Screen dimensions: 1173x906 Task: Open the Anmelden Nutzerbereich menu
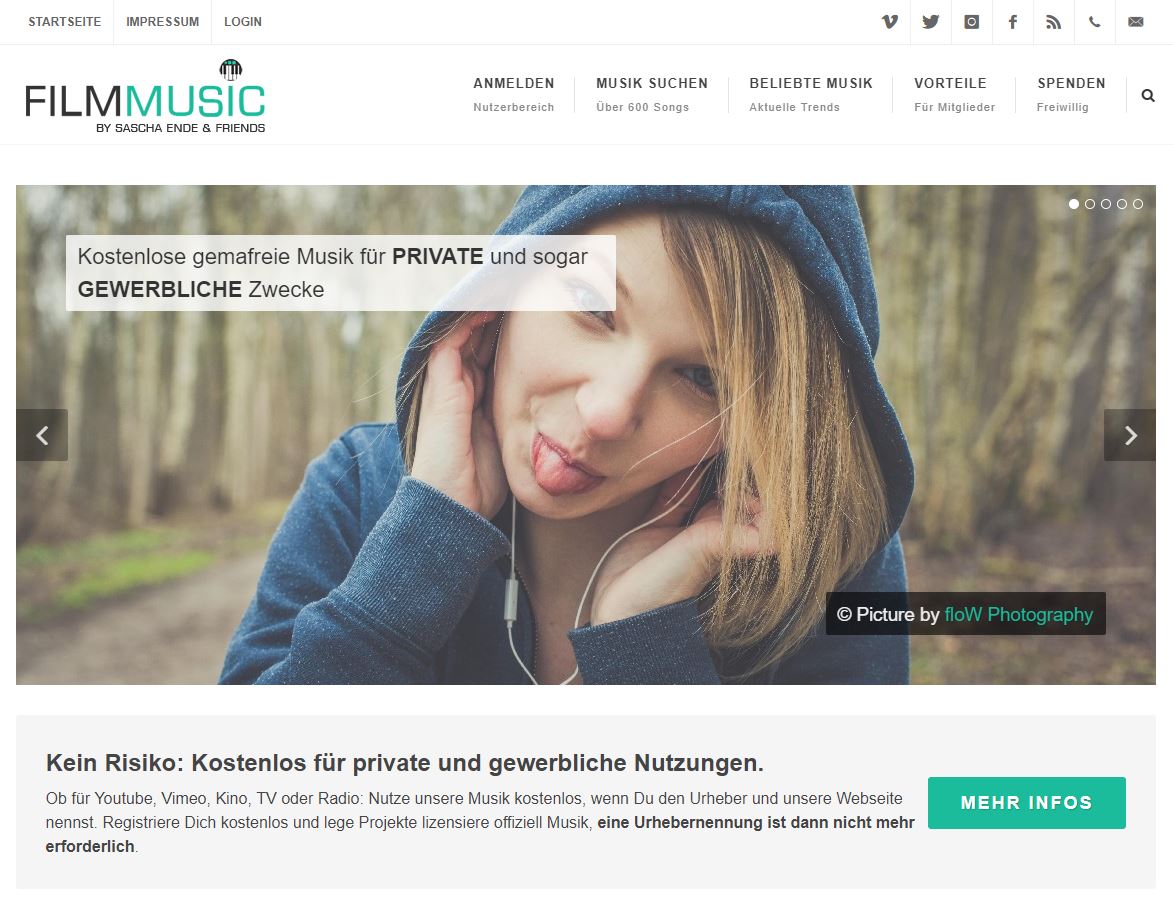coord(514,94)
